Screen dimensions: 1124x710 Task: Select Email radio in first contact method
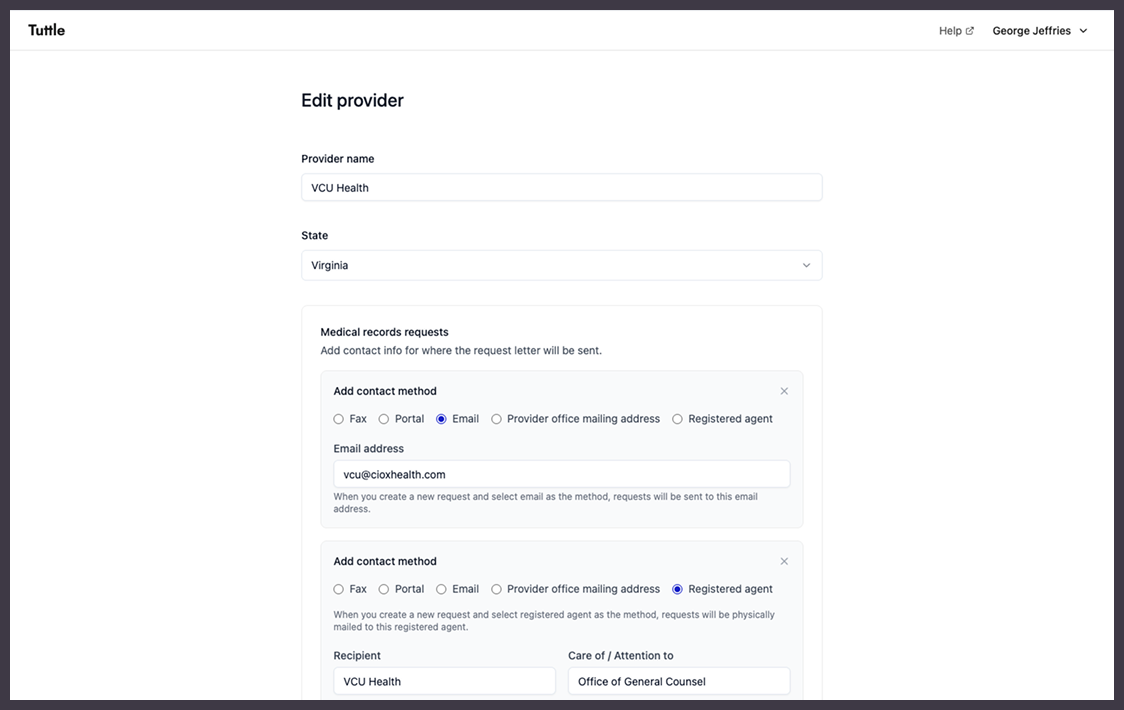point(441,419)
